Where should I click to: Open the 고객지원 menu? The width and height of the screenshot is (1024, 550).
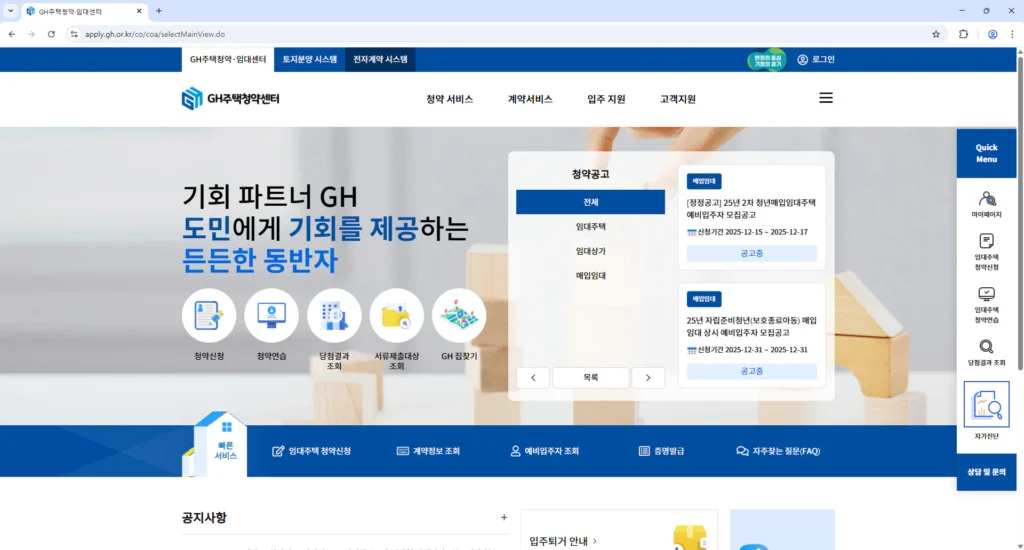tap(677, 99)
